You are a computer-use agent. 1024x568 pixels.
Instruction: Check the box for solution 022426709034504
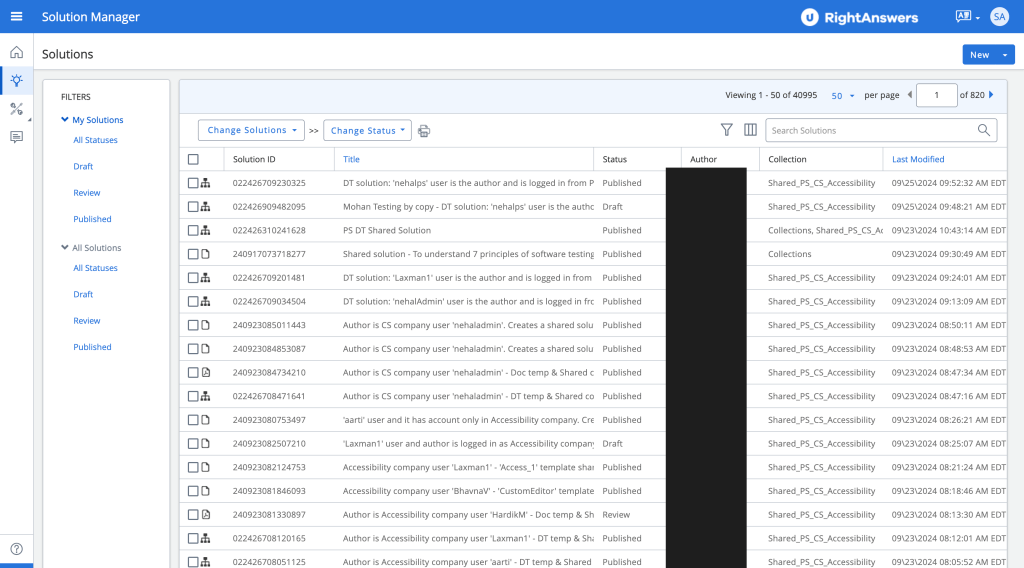[193, 302]
